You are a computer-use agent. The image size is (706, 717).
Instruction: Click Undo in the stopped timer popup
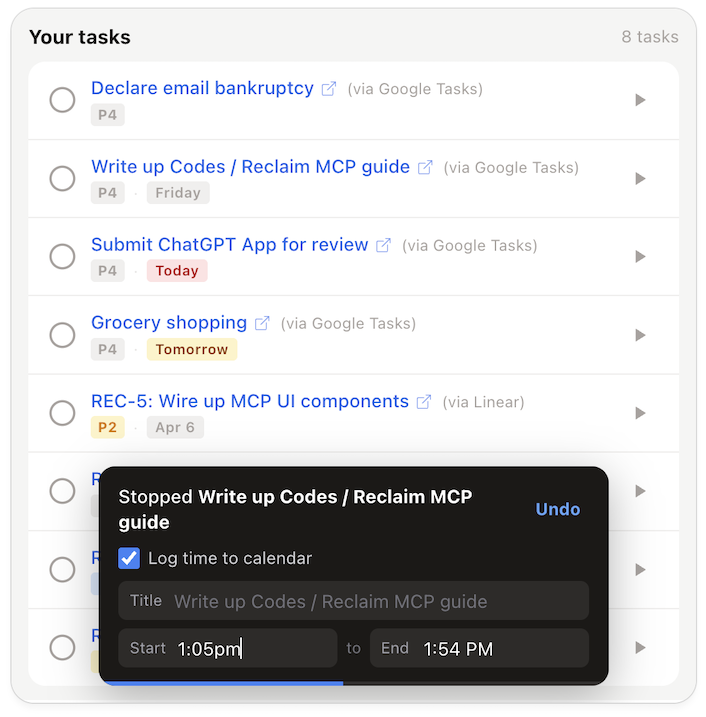pyautogui.click(x=557, y=509)
